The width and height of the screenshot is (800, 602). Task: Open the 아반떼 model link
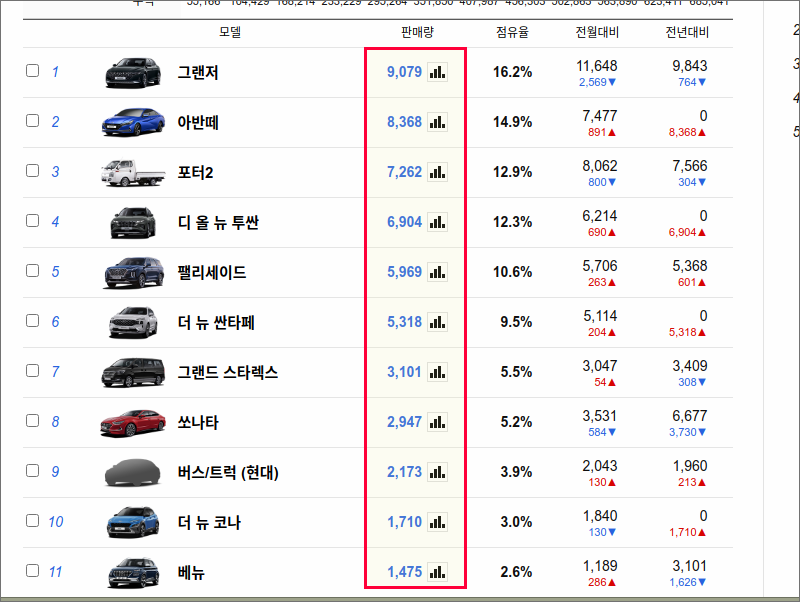pos(198,122)
